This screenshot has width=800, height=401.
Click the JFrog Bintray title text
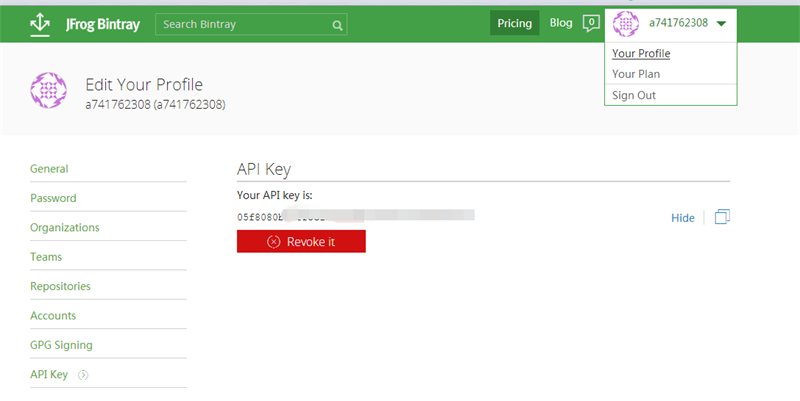[103, 24]
